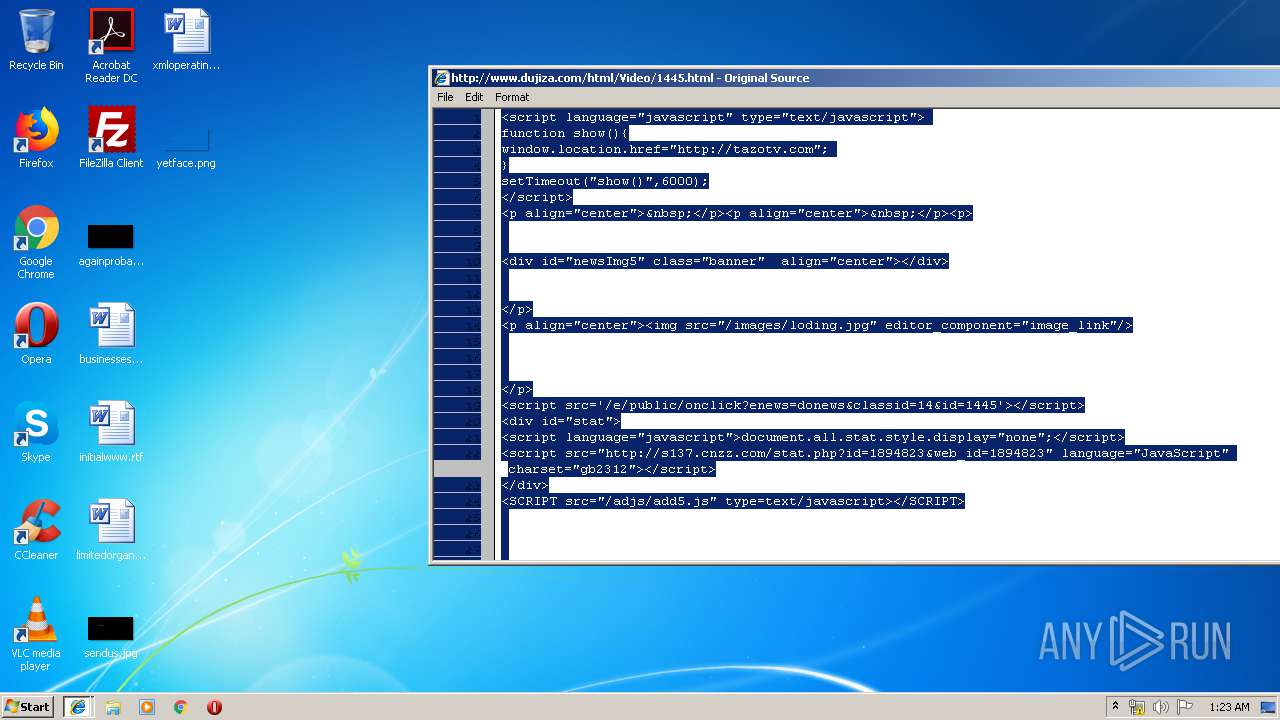
Task: Click the IE page icon in Original Source title bar
Action: pyautogui.click(x=440, y=78)
